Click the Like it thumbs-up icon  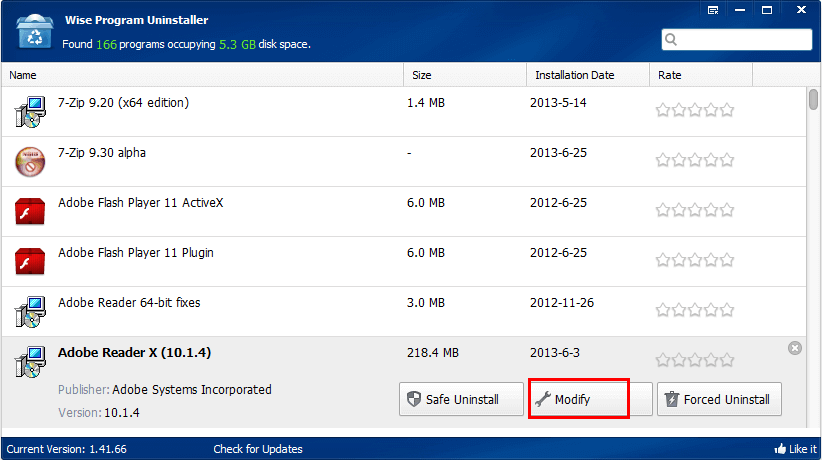pyautogui.click(x=780, y=449)
